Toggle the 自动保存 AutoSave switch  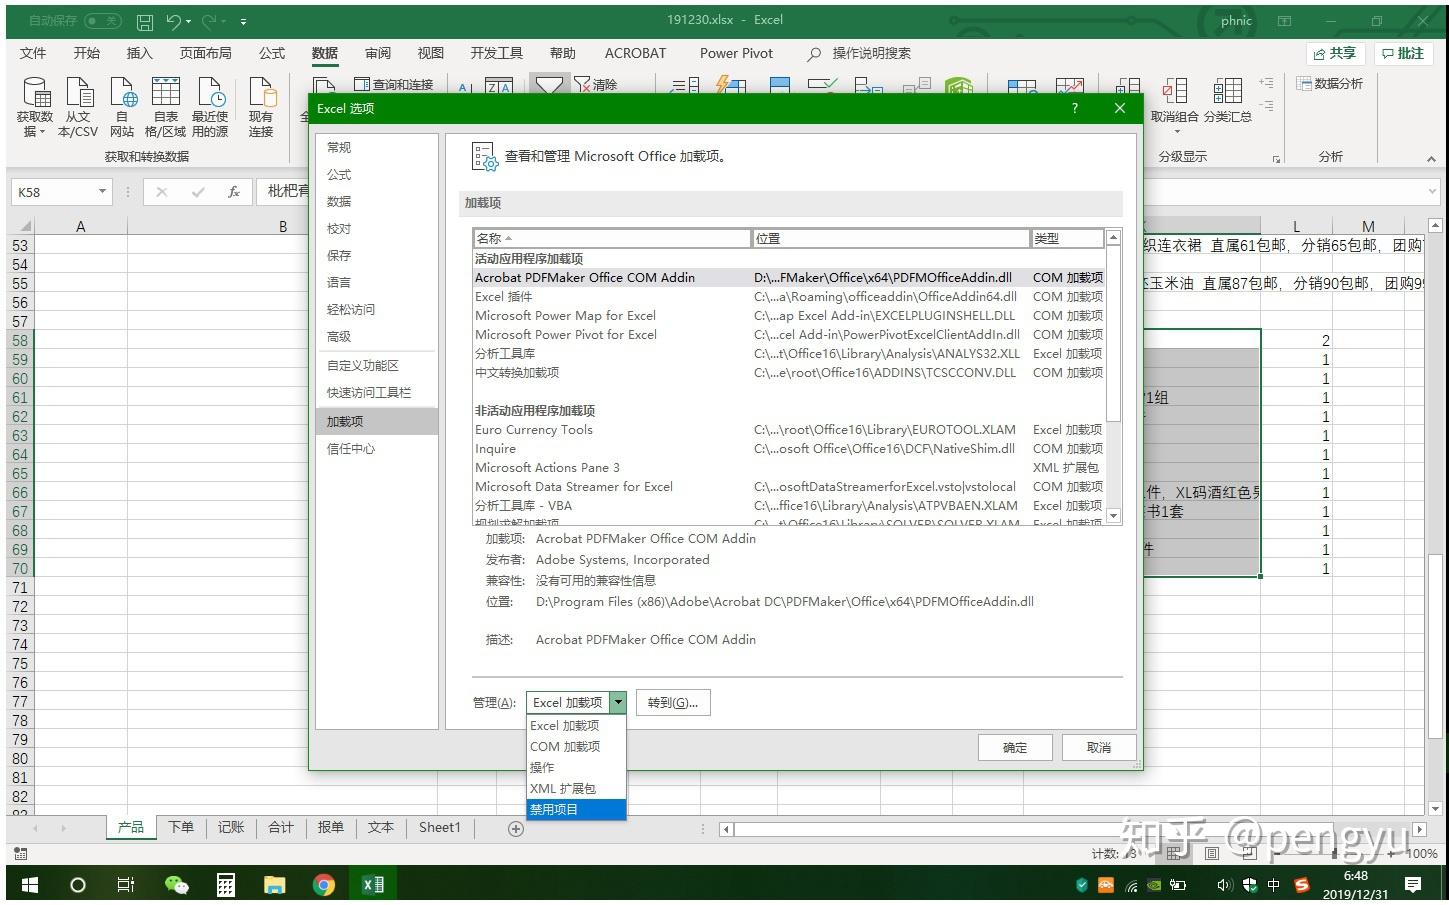[x=103, y=20]
